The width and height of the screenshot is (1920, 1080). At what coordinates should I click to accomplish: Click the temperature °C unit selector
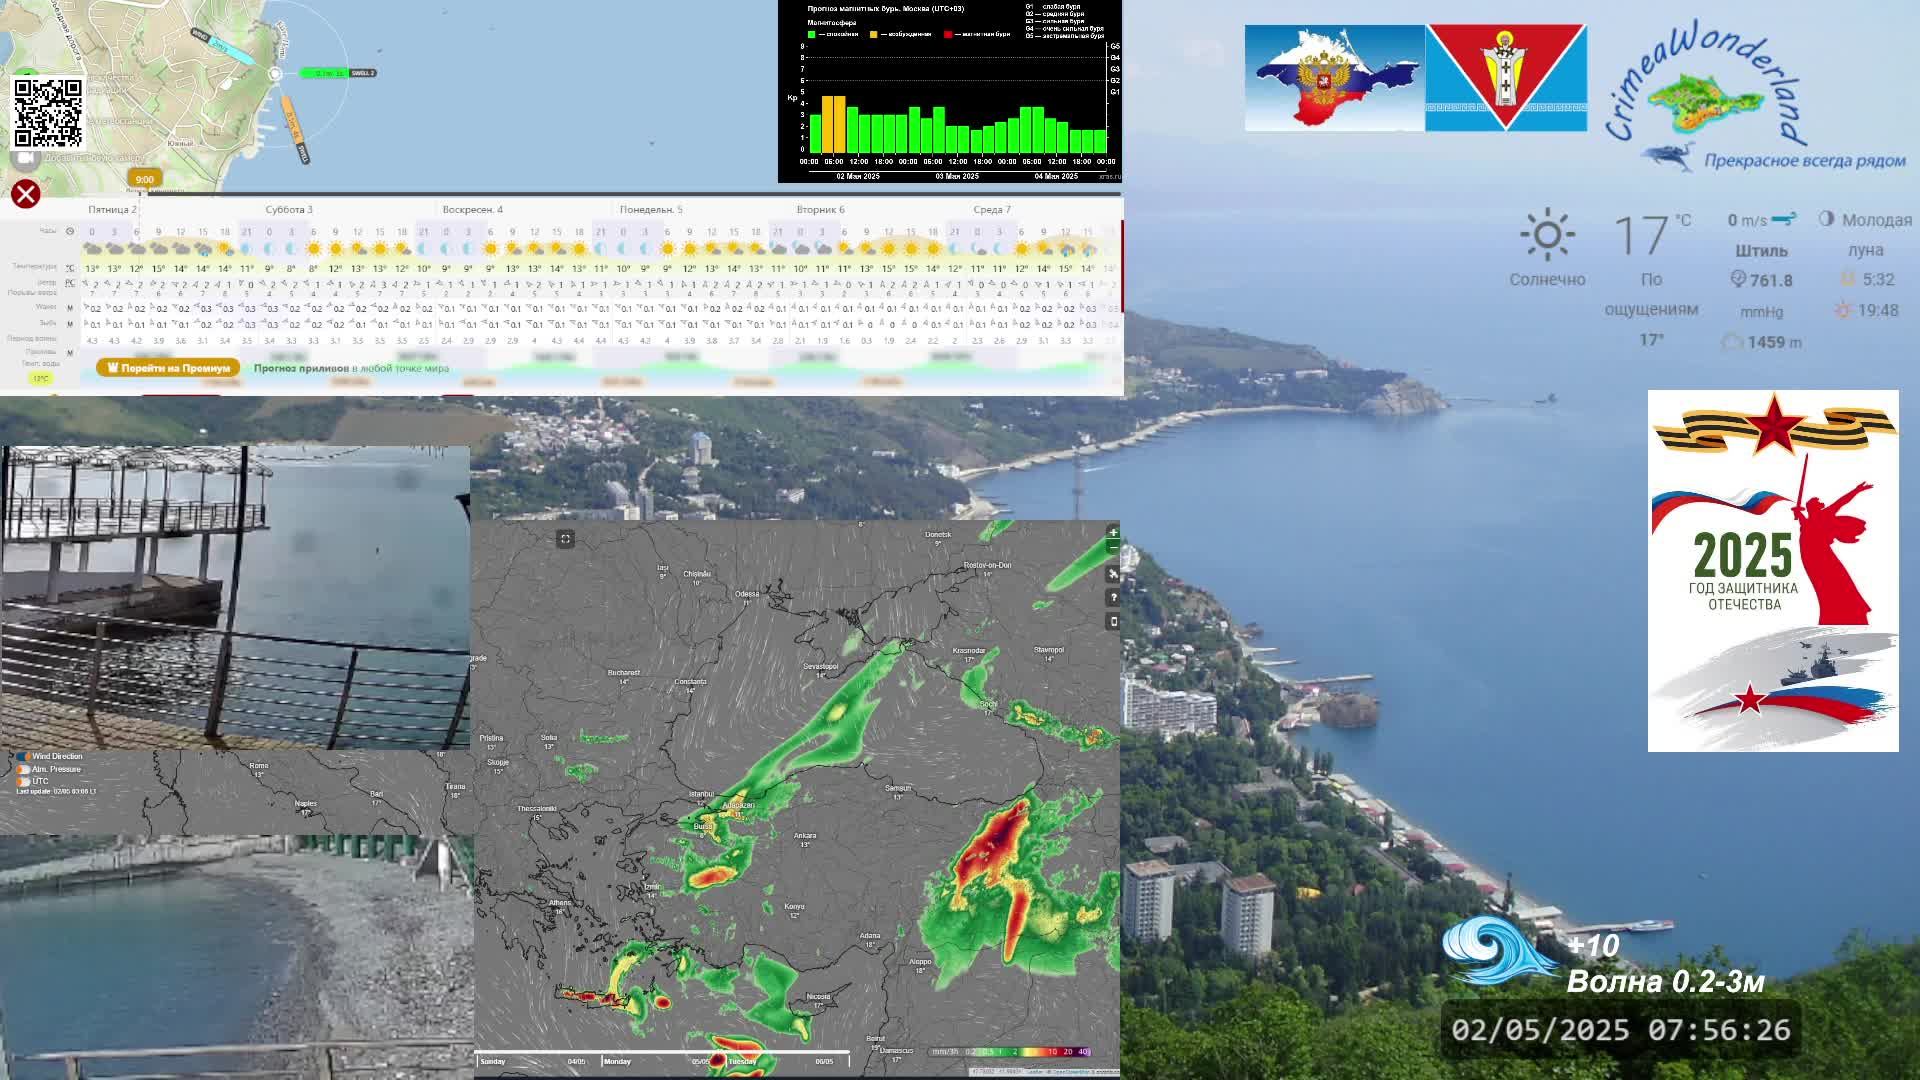tap(70, 268)
